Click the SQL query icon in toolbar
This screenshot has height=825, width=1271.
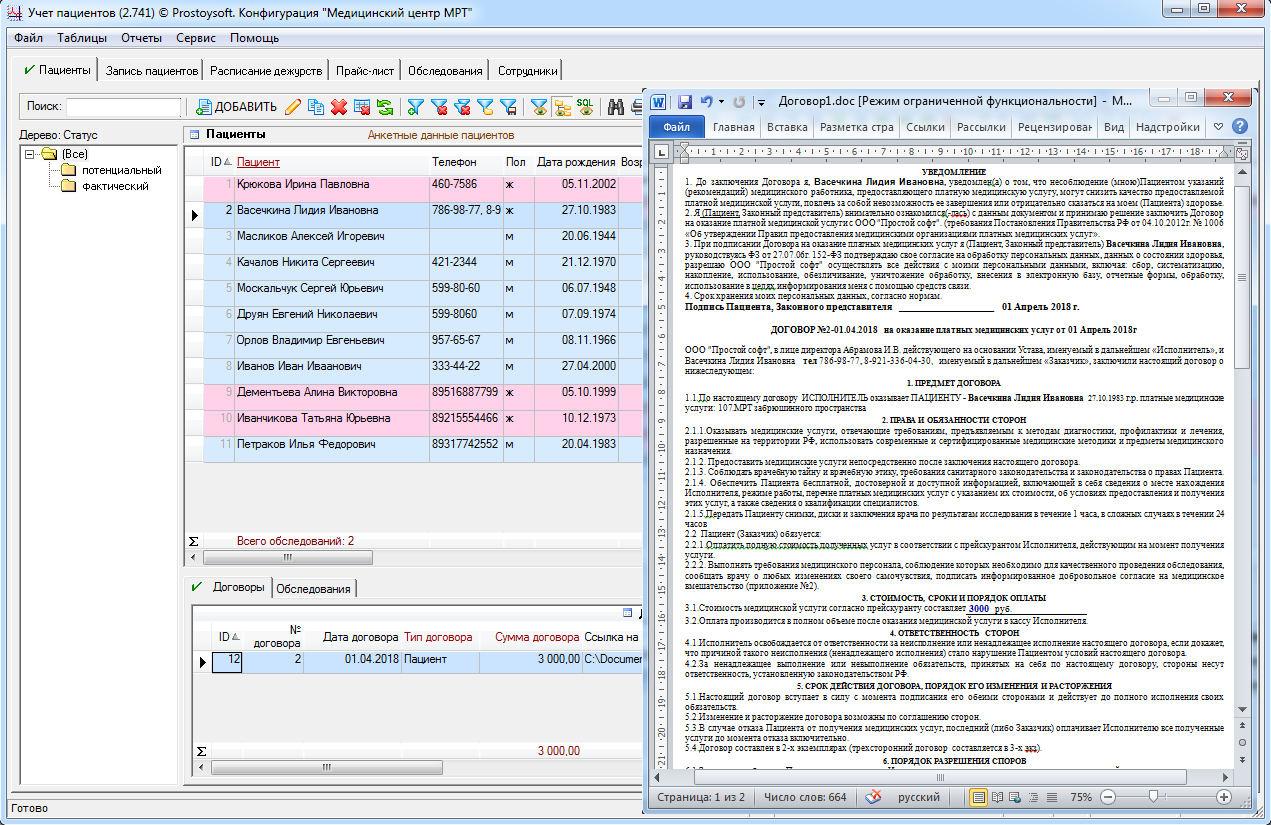[x=585, y=107]
